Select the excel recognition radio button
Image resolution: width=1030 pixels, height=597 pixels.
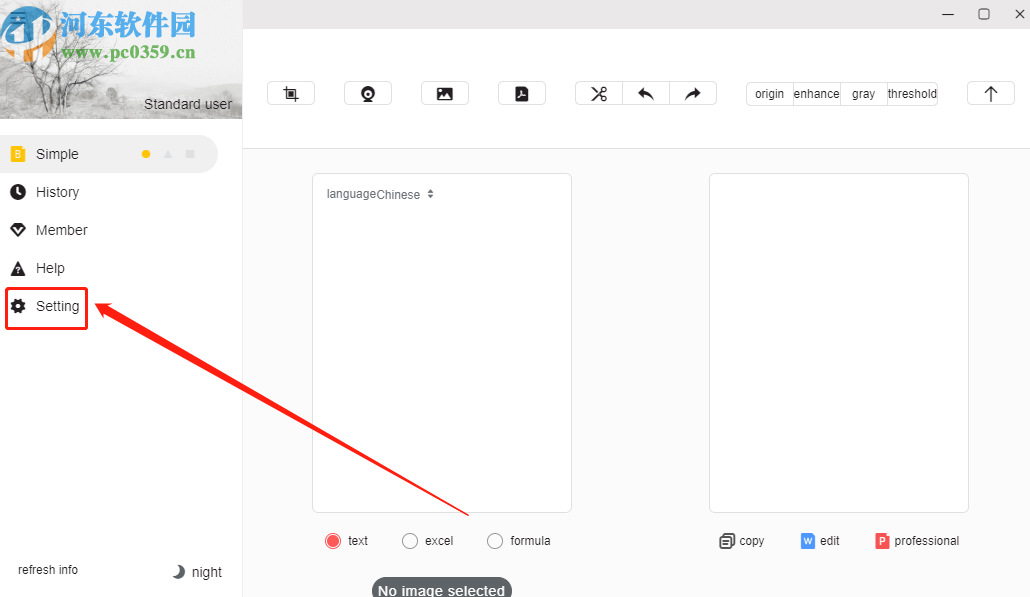coord(410,541)
